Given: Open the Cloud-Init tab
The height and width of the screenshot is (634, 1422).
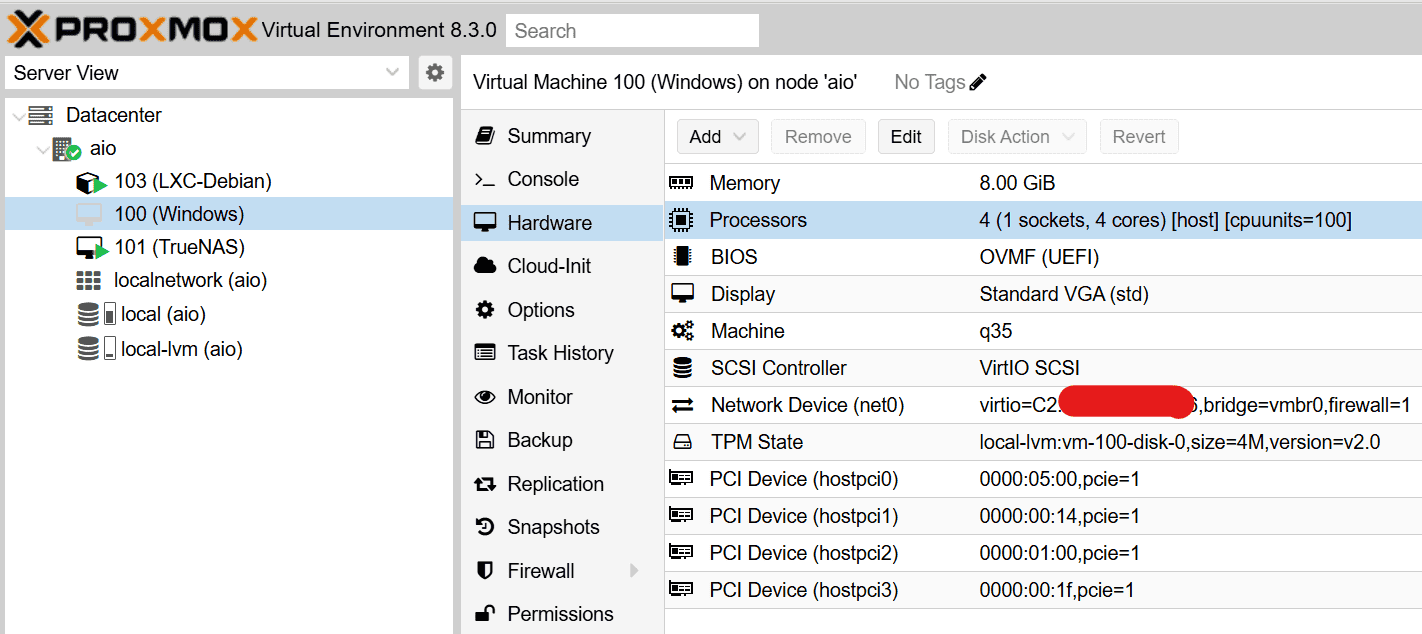Looking at the screenshot, I should pyautogui.click(x=562, y=266).
